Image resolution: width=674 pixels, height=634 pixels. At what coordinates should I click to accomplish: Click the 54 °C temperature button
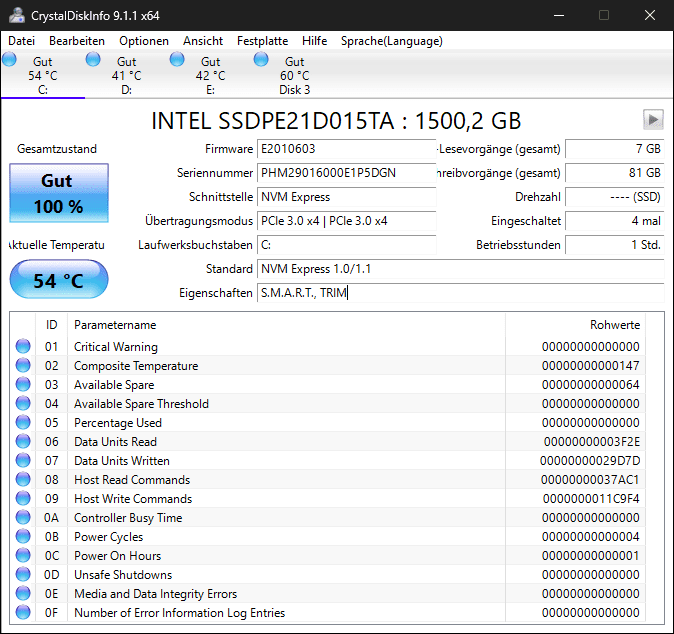click(59, 279)
